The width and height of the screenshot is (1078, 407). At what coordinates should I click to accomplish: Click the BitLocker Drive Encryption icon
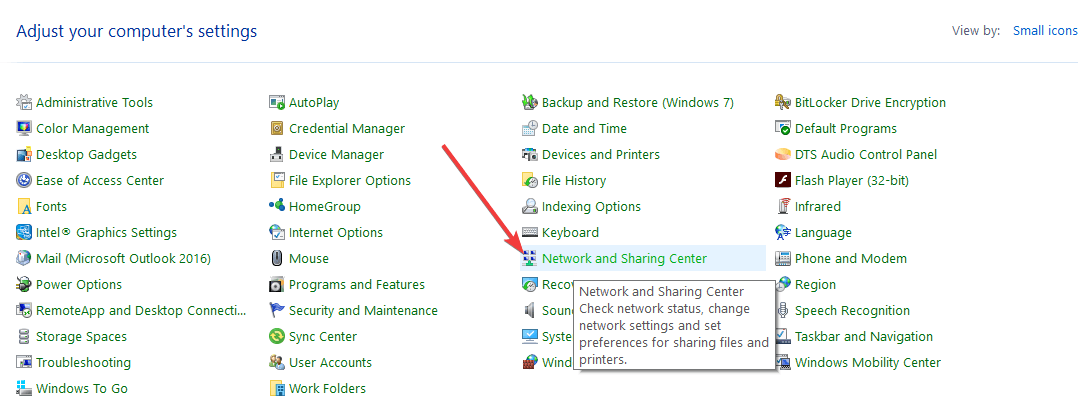(784, 103)
